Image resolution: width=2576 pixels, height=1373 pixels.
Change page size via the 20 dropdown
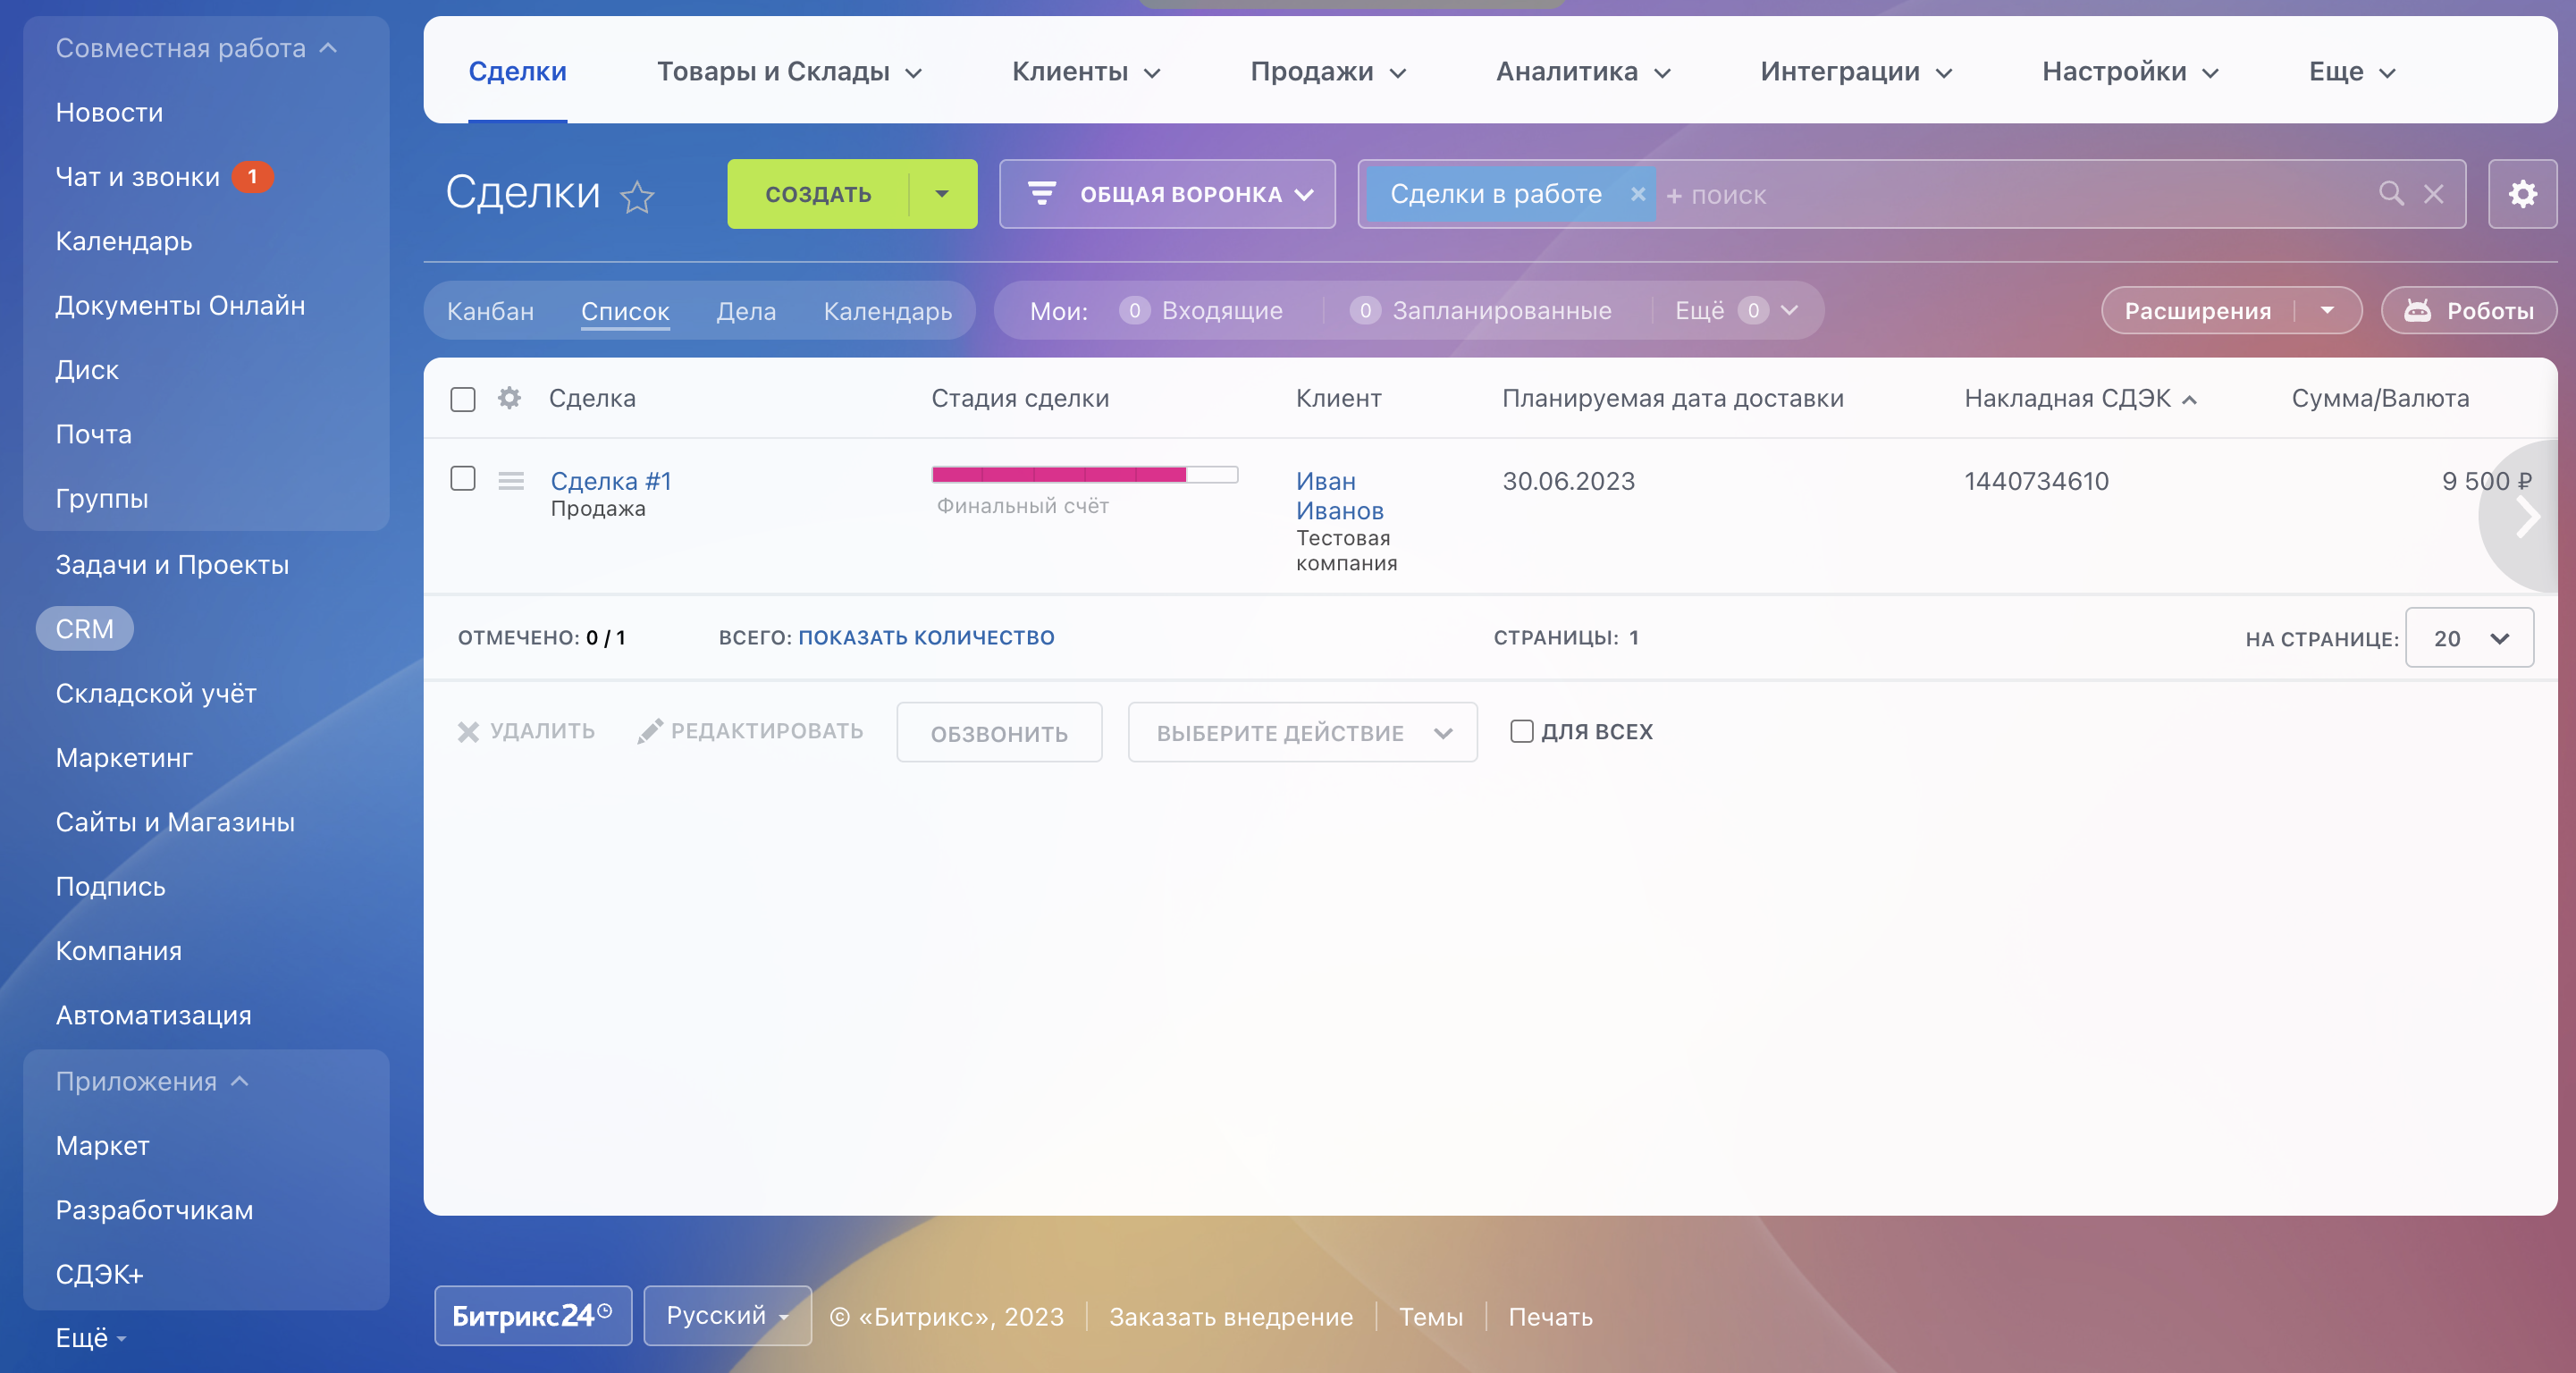pos(2469,638)
